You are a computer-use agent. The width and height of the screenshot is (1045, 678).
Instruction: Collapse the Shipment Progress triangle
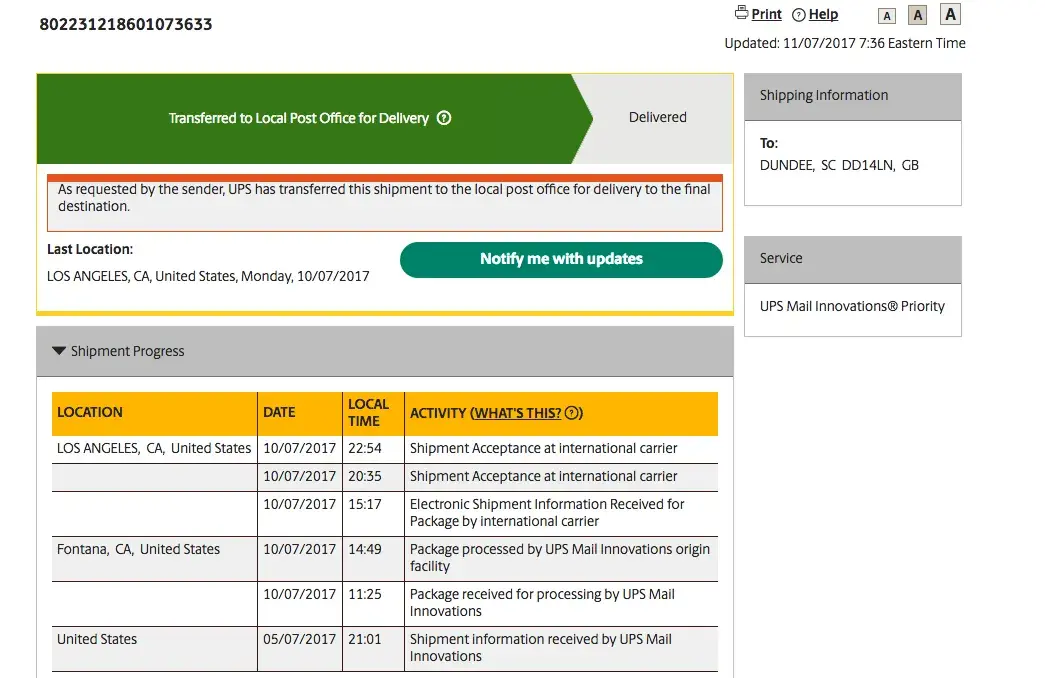(59, 351)
